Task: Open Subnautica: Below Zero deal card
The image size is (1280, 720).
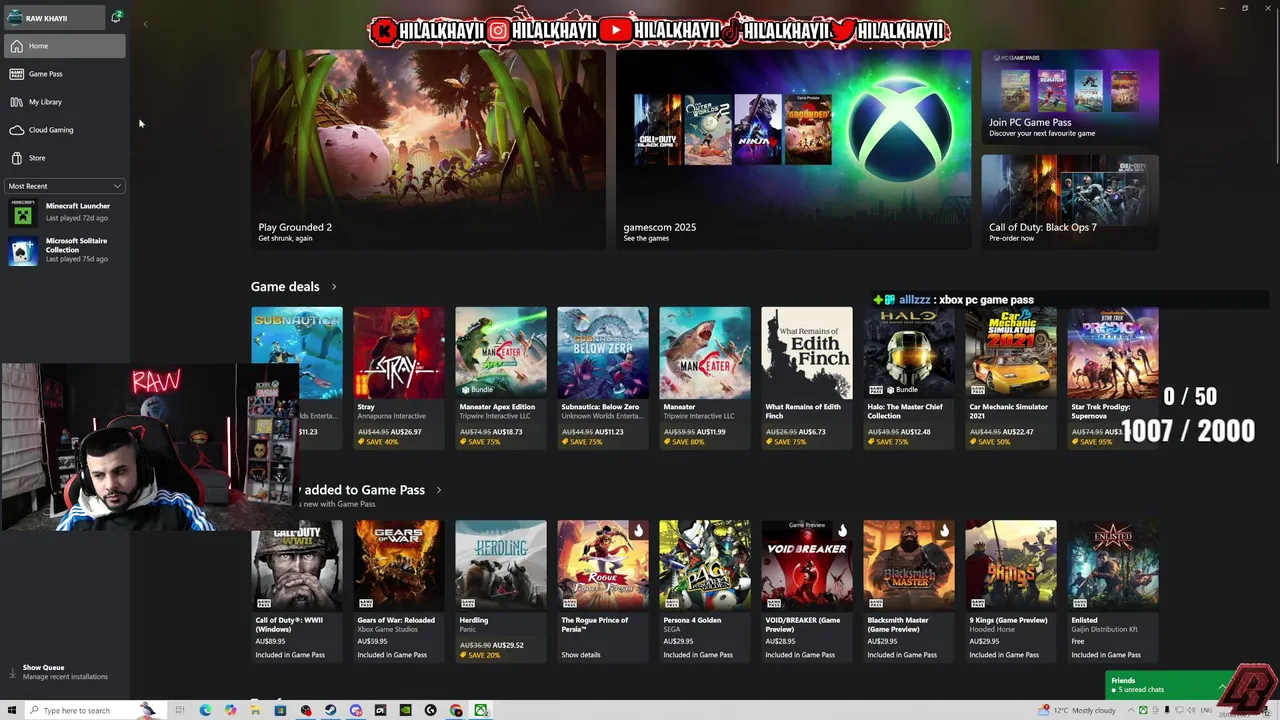Action: pyautogui.click(x=603, y=378)
